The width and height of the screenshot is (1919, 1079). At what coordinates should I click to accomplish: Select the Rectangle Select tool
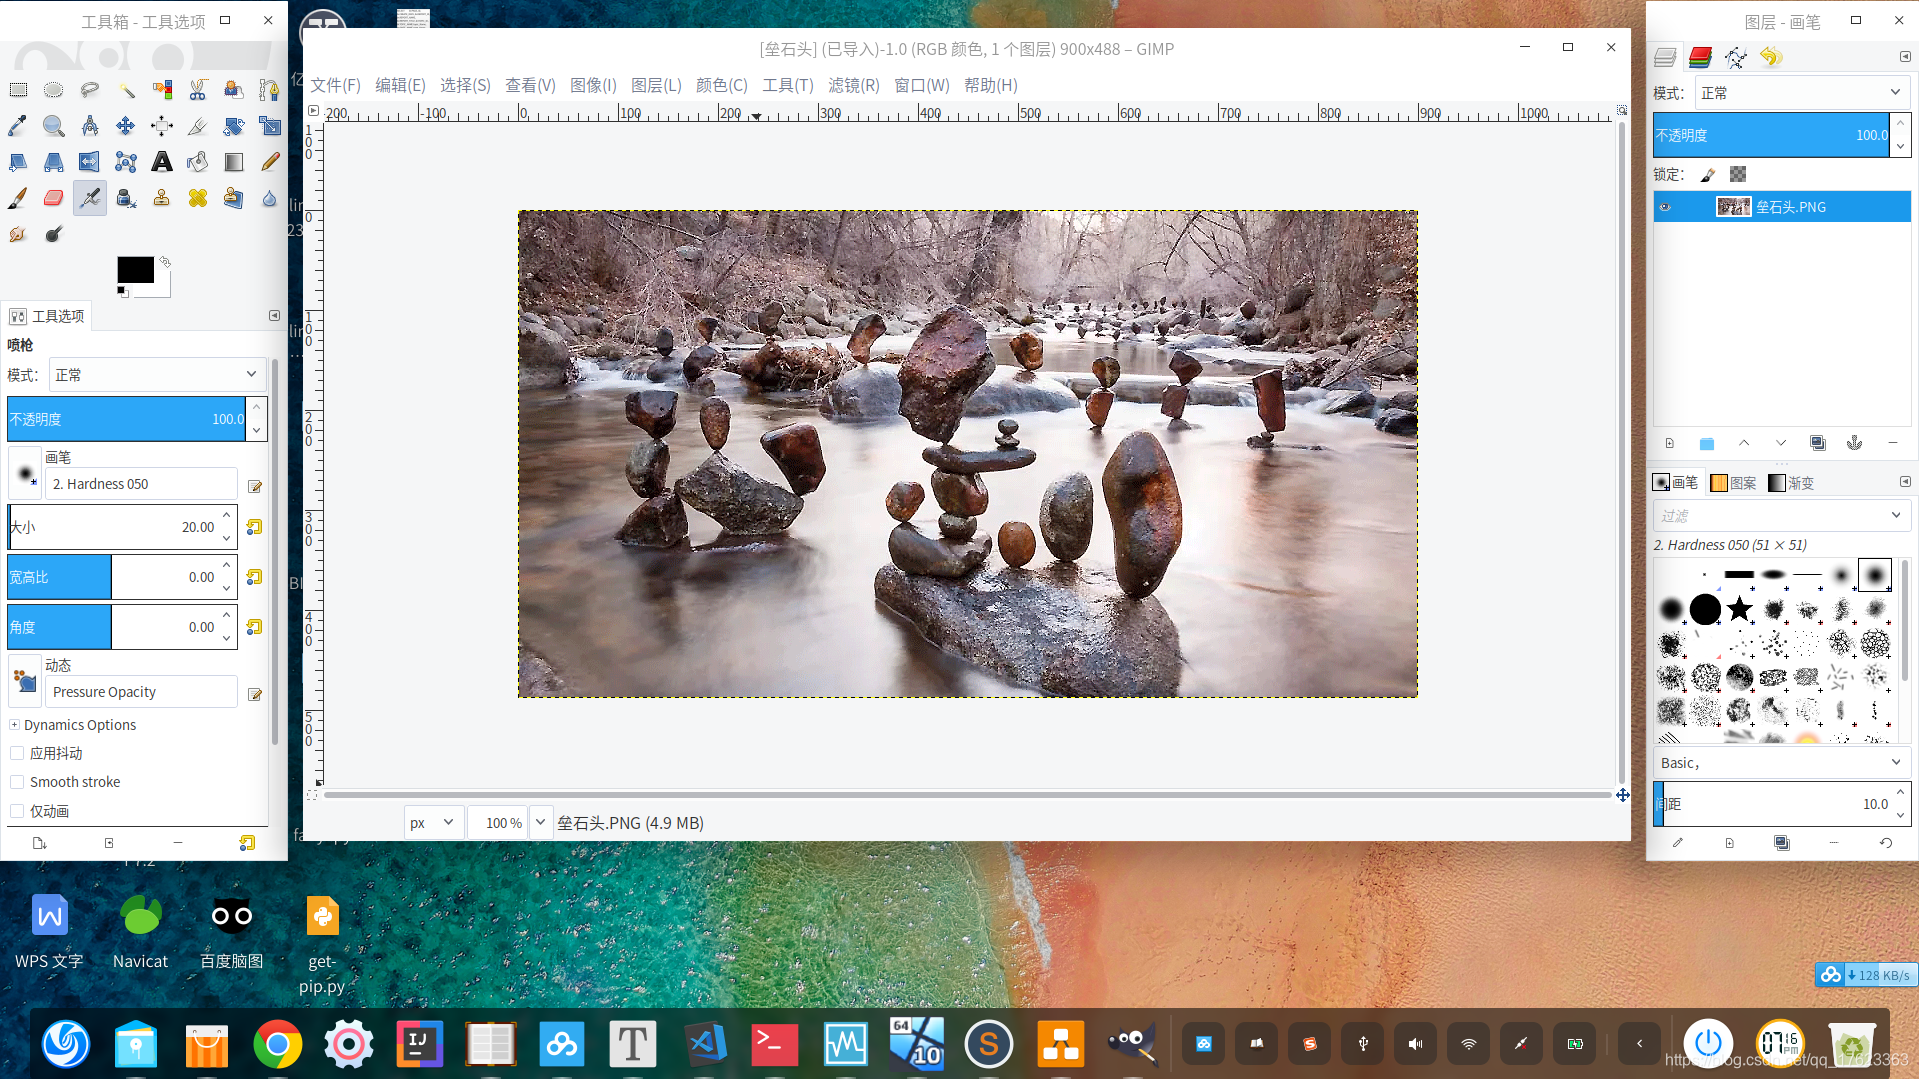(x=18, y=90)
